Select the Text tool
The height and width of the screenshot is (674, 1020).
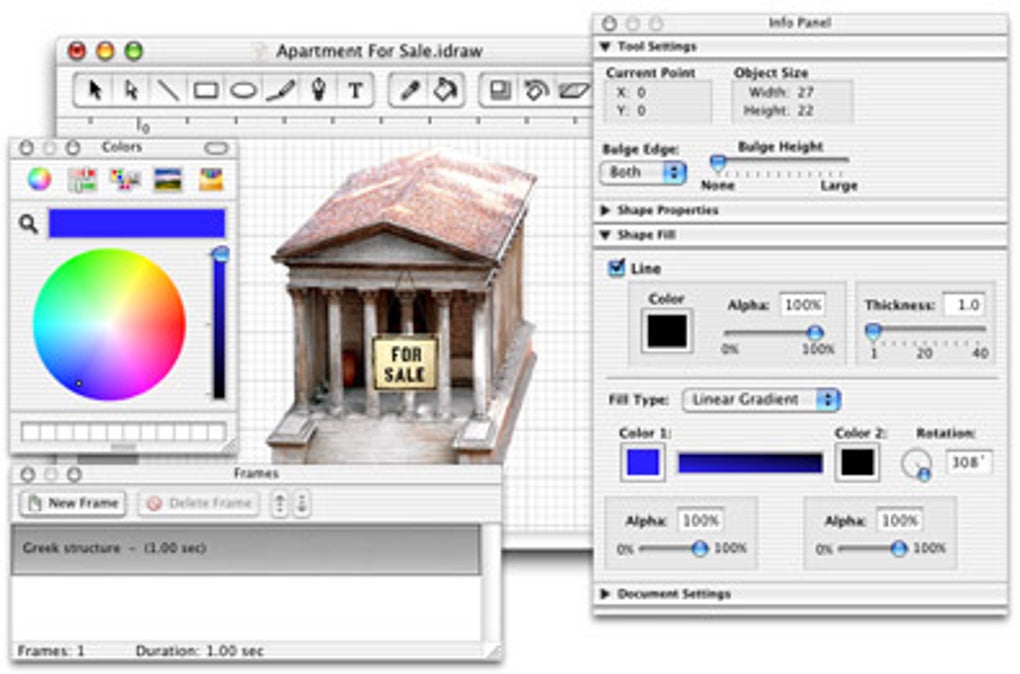[355, 90]
